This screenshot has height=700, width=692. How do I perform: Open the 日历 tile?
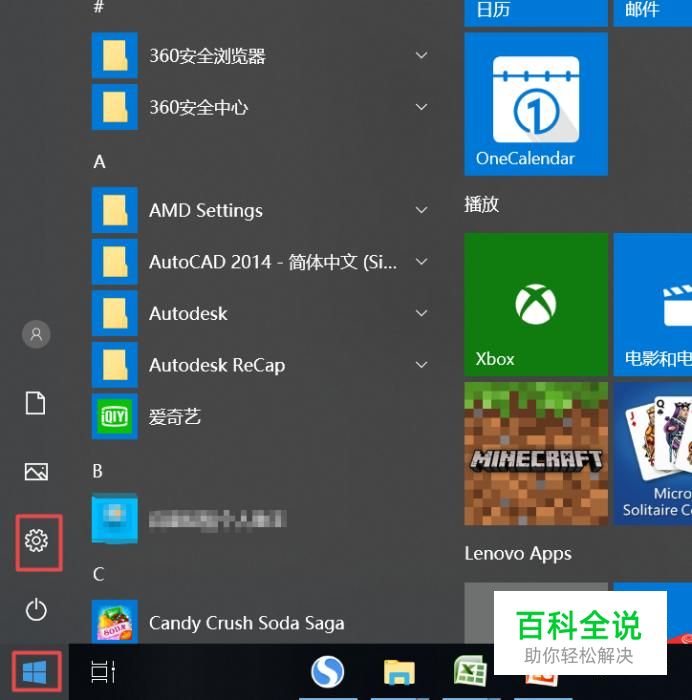click(x=536, y=13)
